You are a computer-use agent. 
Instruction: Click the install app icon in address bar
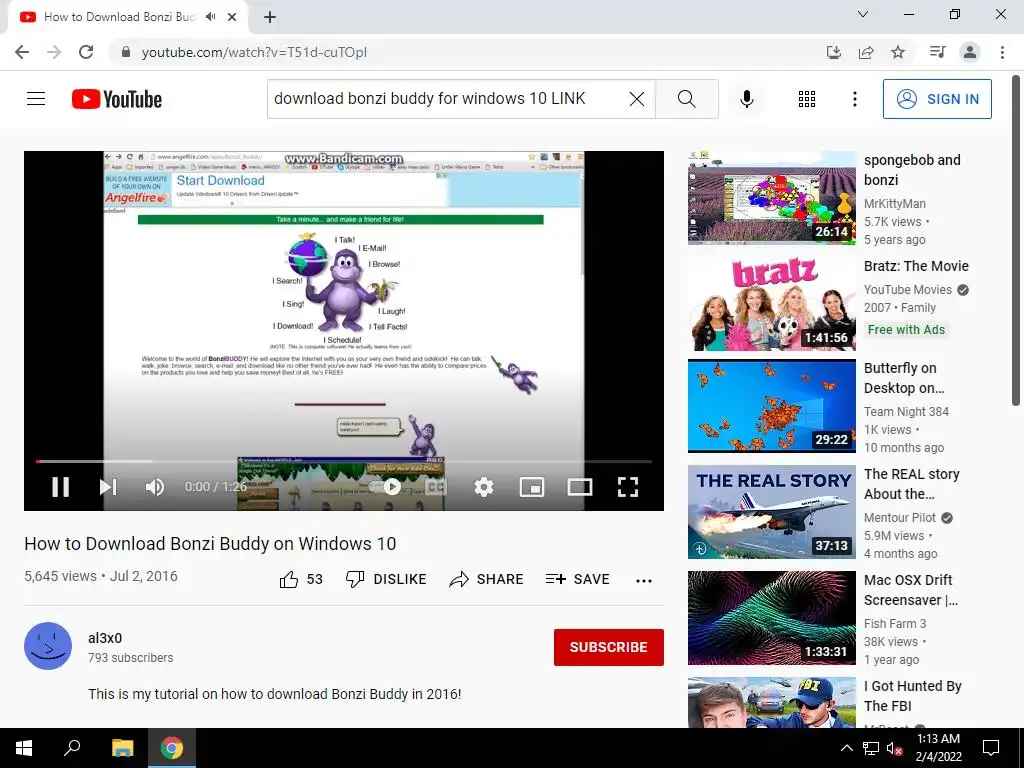834,52
